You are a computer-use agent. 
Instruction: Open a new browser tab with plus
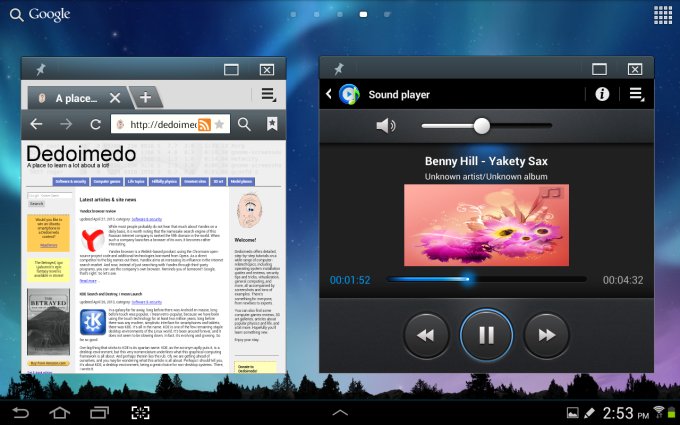click(x=146, y=97)
